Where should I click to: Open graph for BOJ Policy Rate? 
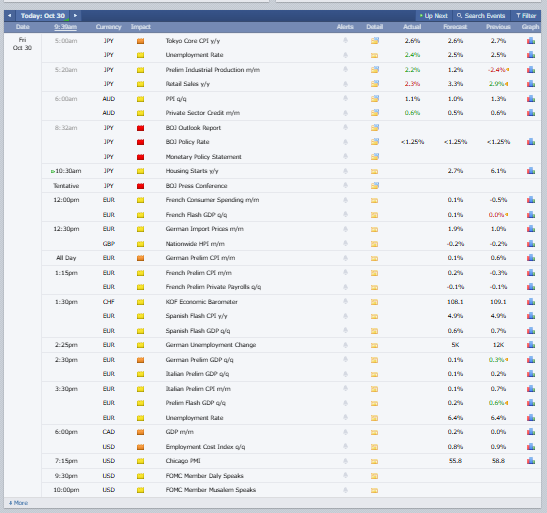[531, 142]
